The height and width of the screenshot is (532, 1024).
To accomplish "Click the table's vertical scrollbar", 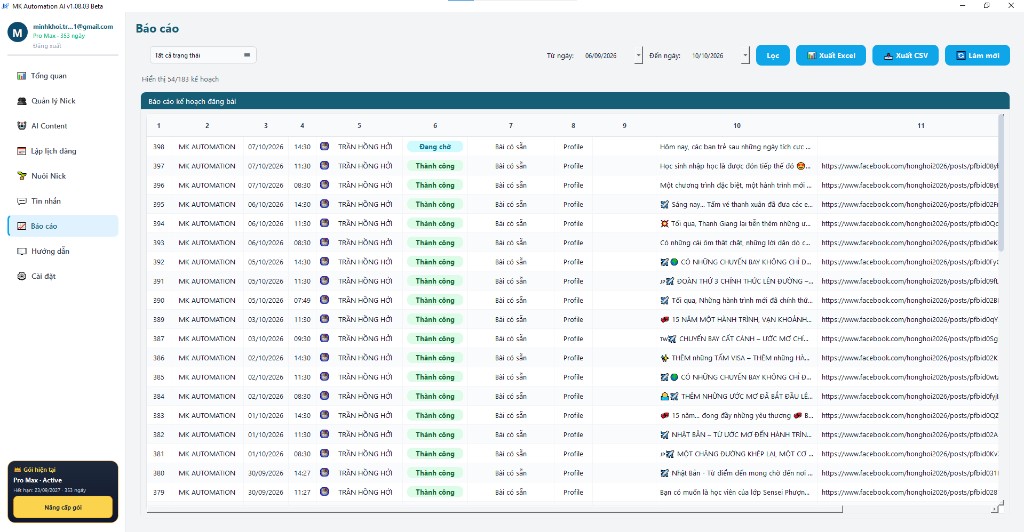I will 1000,183.
